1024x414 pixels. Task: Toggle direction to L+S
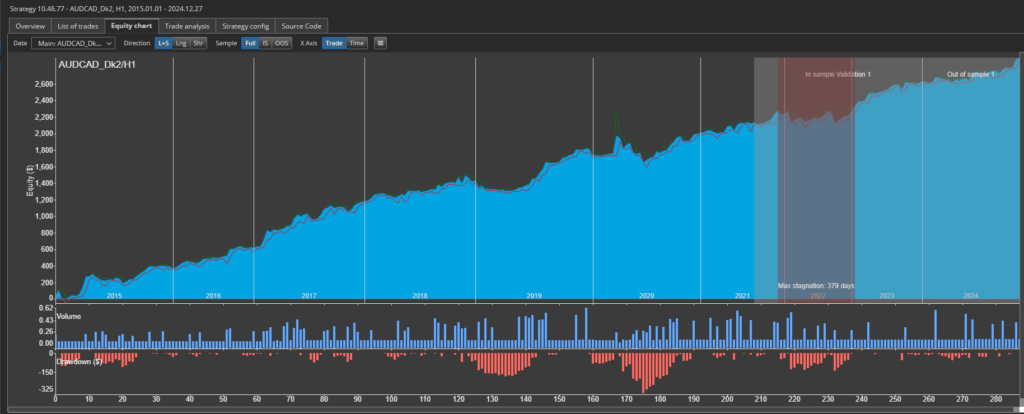(x=164, y=43)
